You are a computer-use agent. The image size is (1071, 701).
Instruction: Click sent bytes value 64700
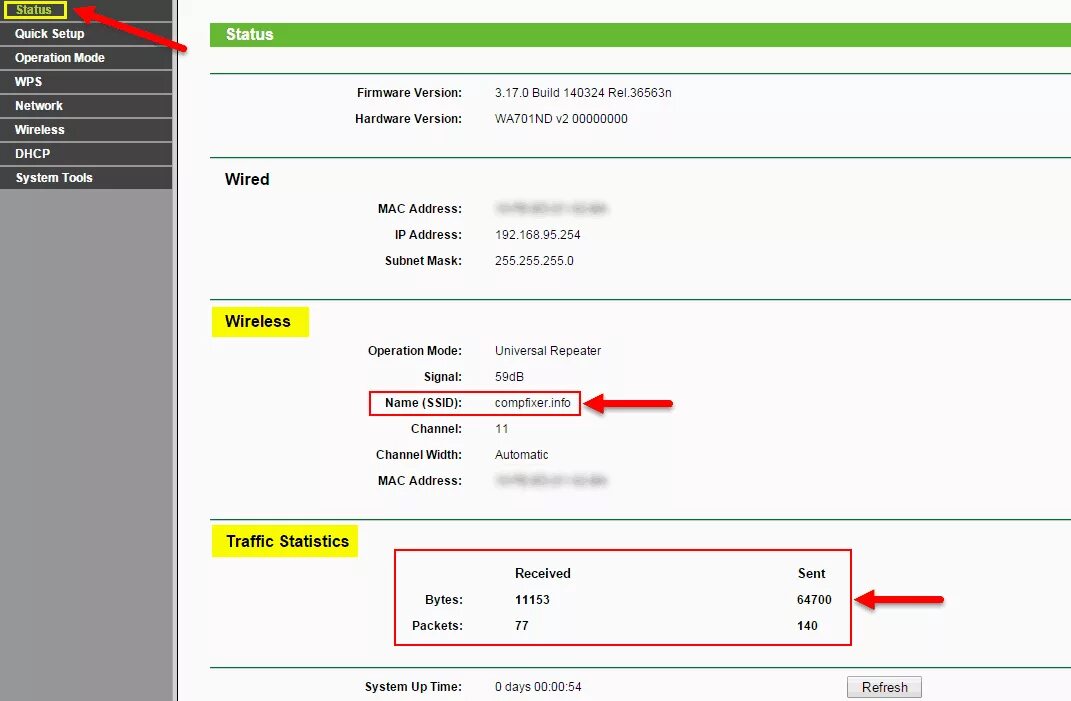813,599
